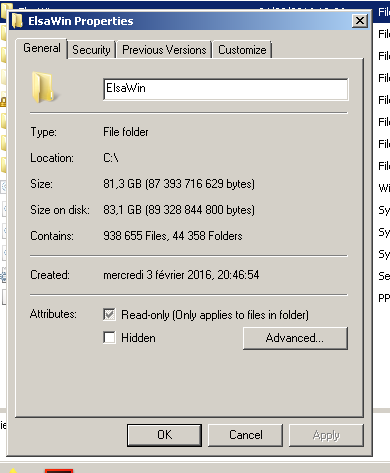Click the greyed-out Apply button

pyautogui.click(x=326, y=435)
